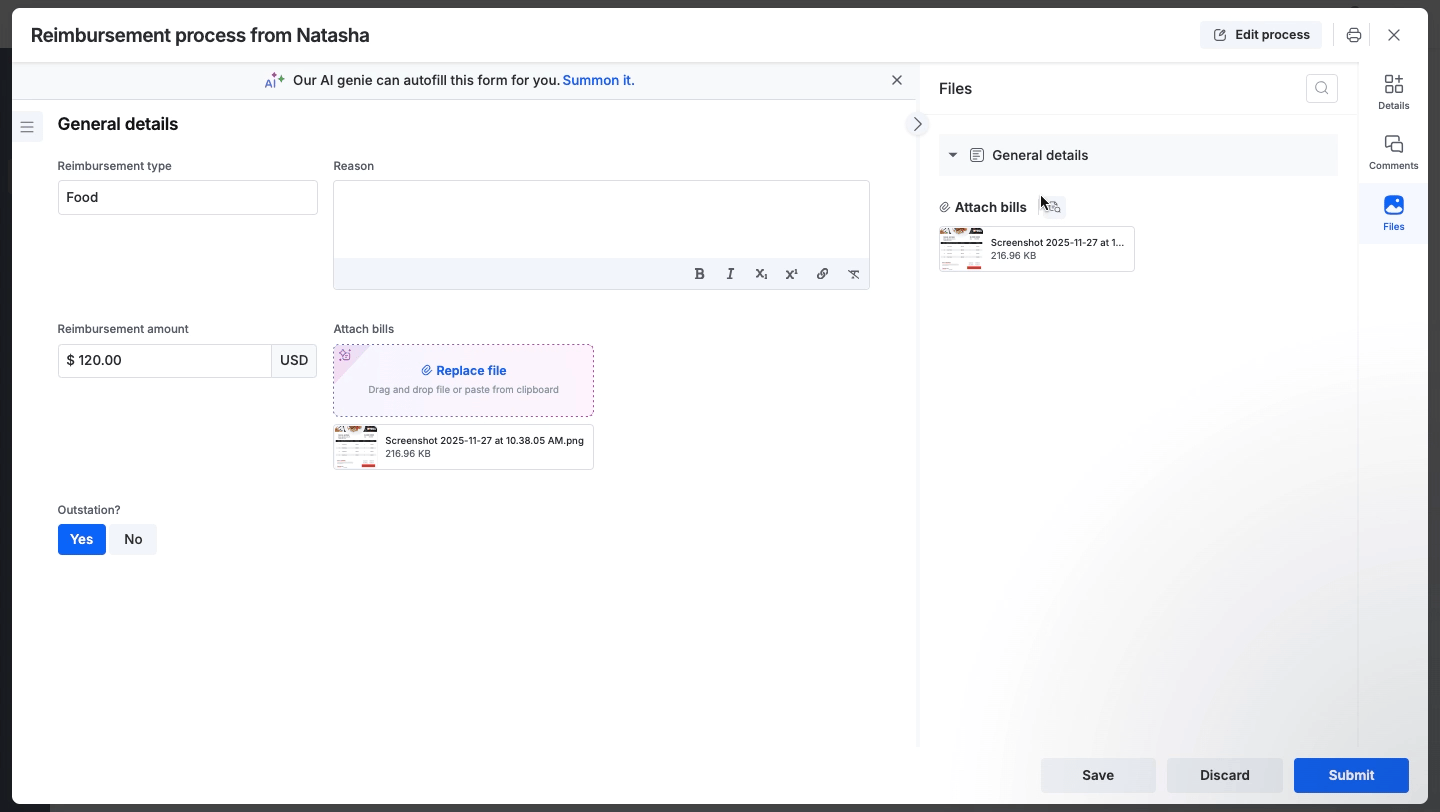The image size is (1440, 812).
Task: Collapse the right side panel with chevron
Action: click(917, 124)
